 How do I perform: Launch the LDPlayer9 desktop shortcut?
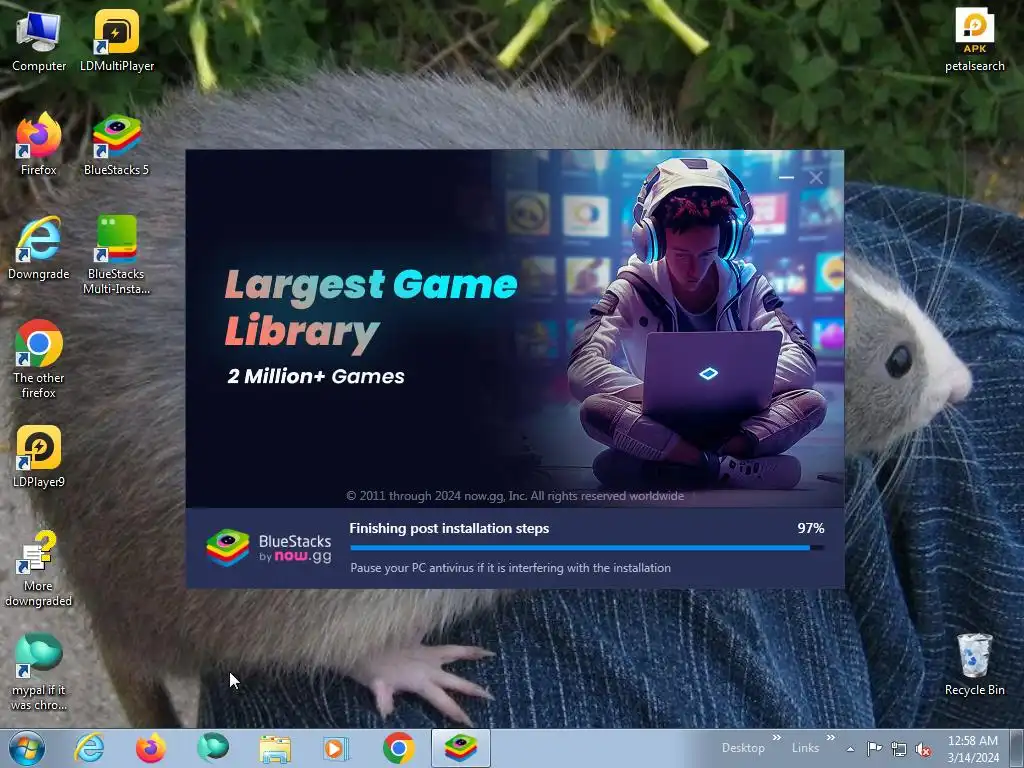[x=39, y=456]
